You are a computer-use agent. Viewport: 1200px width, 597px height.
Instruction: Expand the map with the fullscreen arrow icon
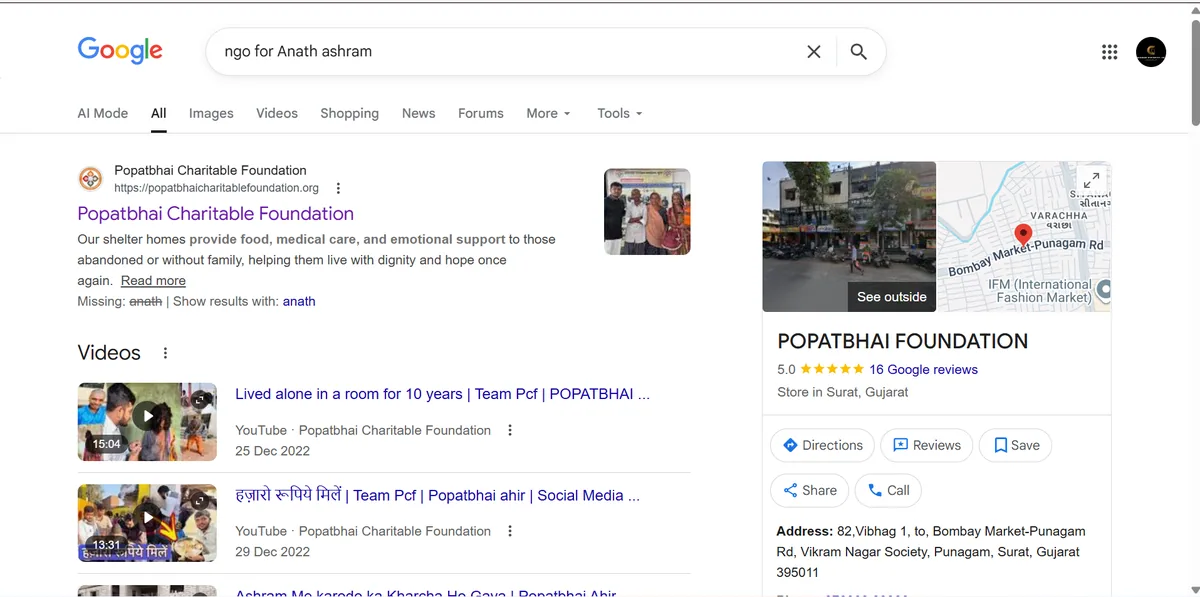coord(1092,180)
